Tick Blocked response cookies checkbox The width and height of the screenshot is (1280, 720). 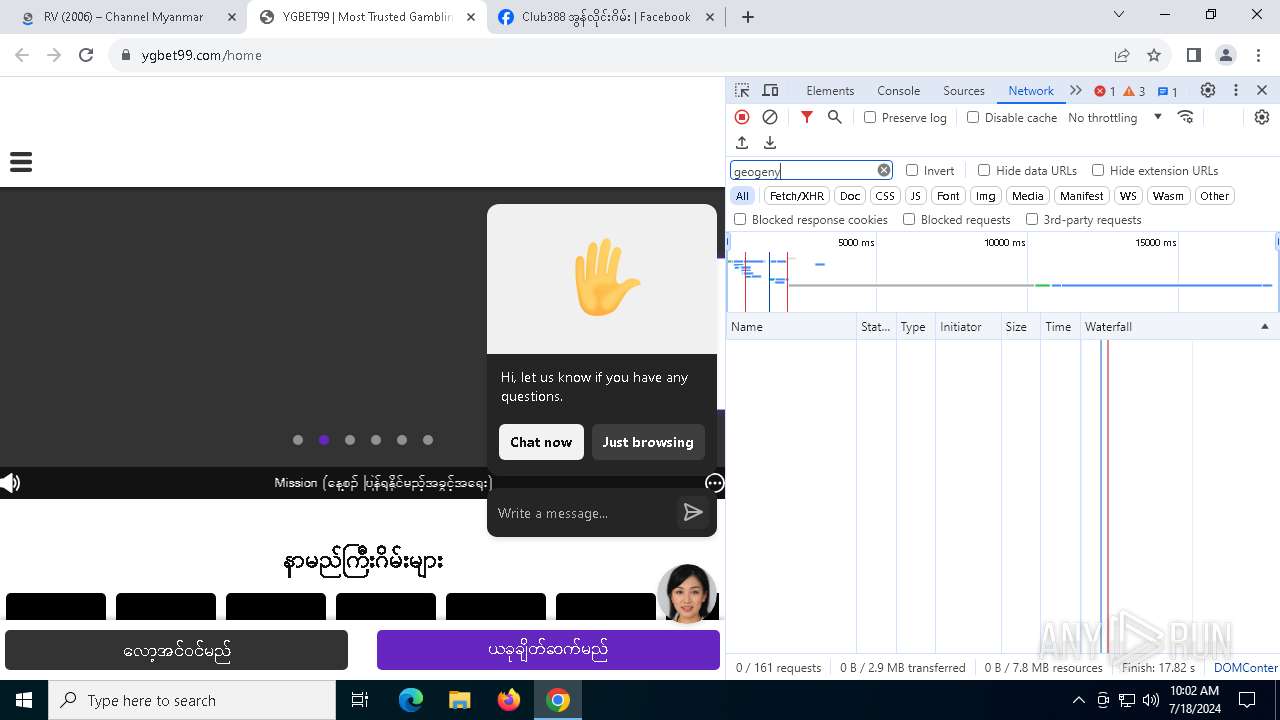point(740,219)
